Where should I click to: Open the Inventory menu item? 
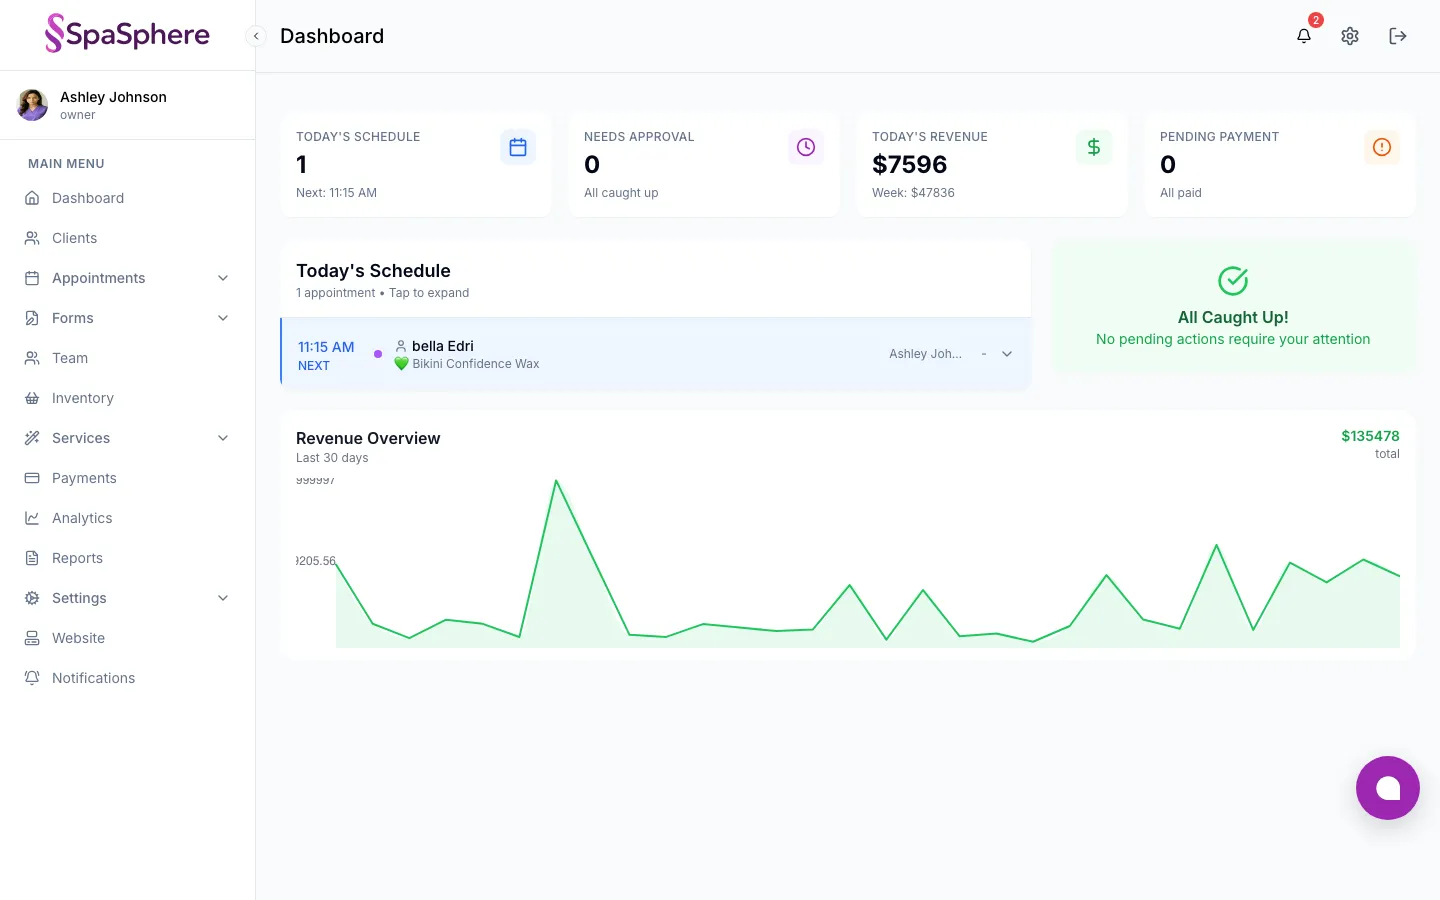tap(83, 398)
